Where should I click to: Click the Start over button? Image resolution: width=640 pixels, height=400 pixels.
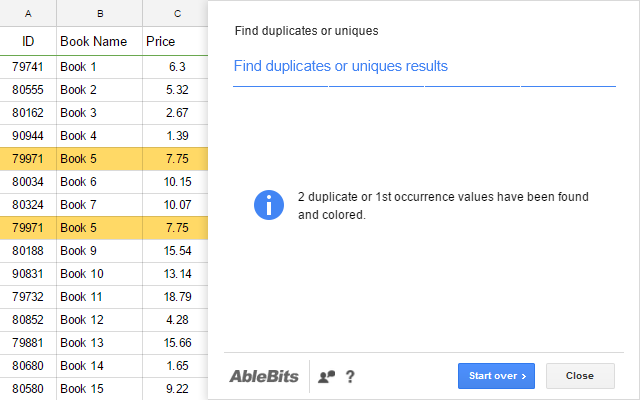coord(496,376)
